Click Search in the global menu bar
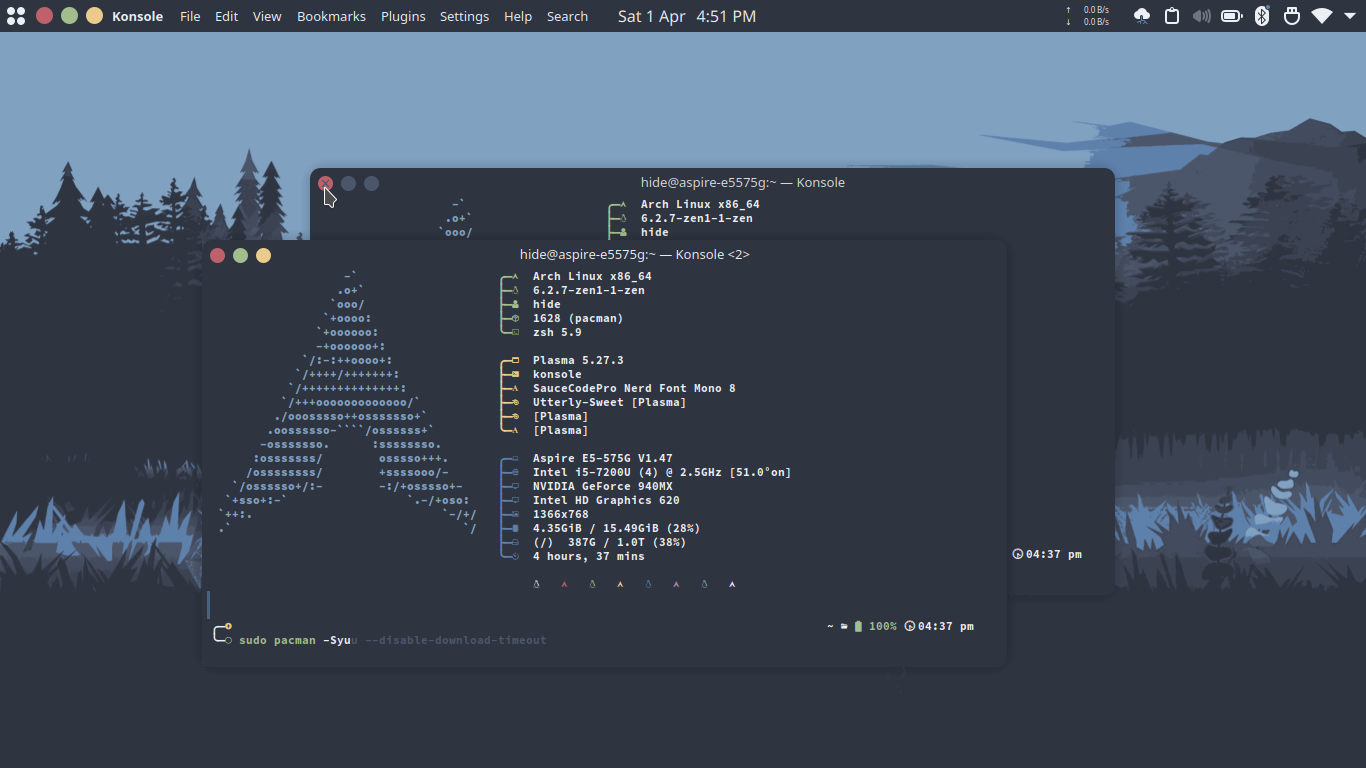The width and height of the screenshot is (1366, 768). [567, 16]
